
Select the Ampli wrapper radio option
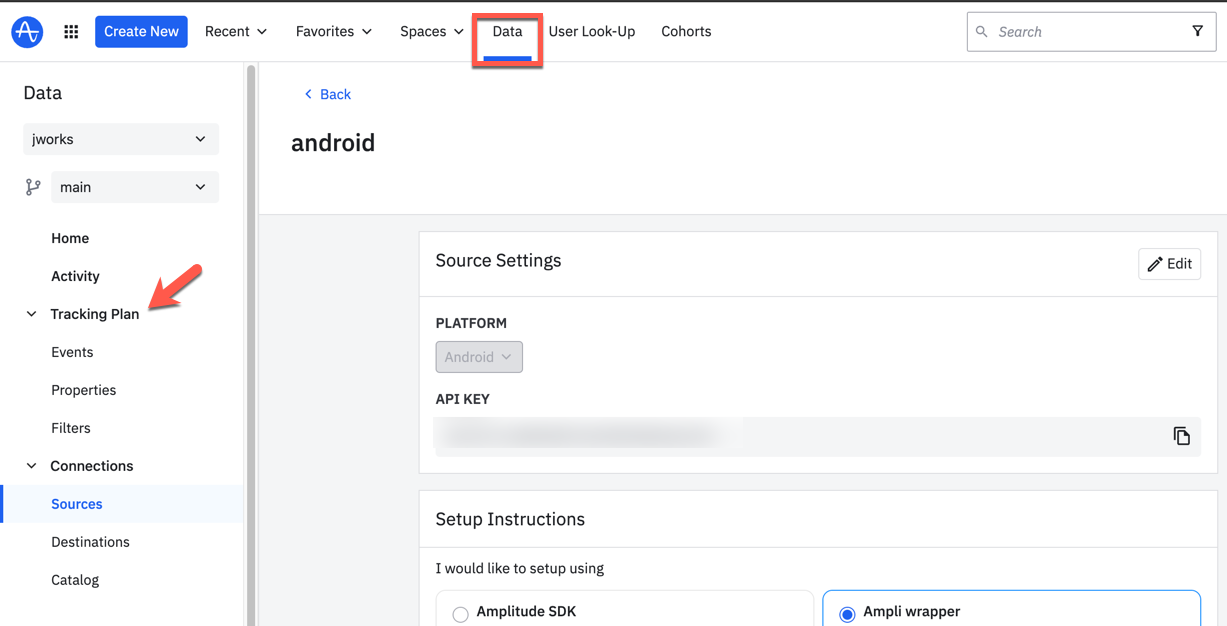coord(847,614)
